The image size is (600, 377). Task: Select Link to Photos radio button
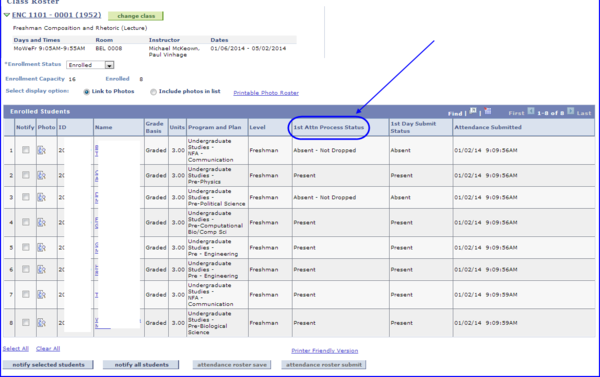click(x=86, y=92)
